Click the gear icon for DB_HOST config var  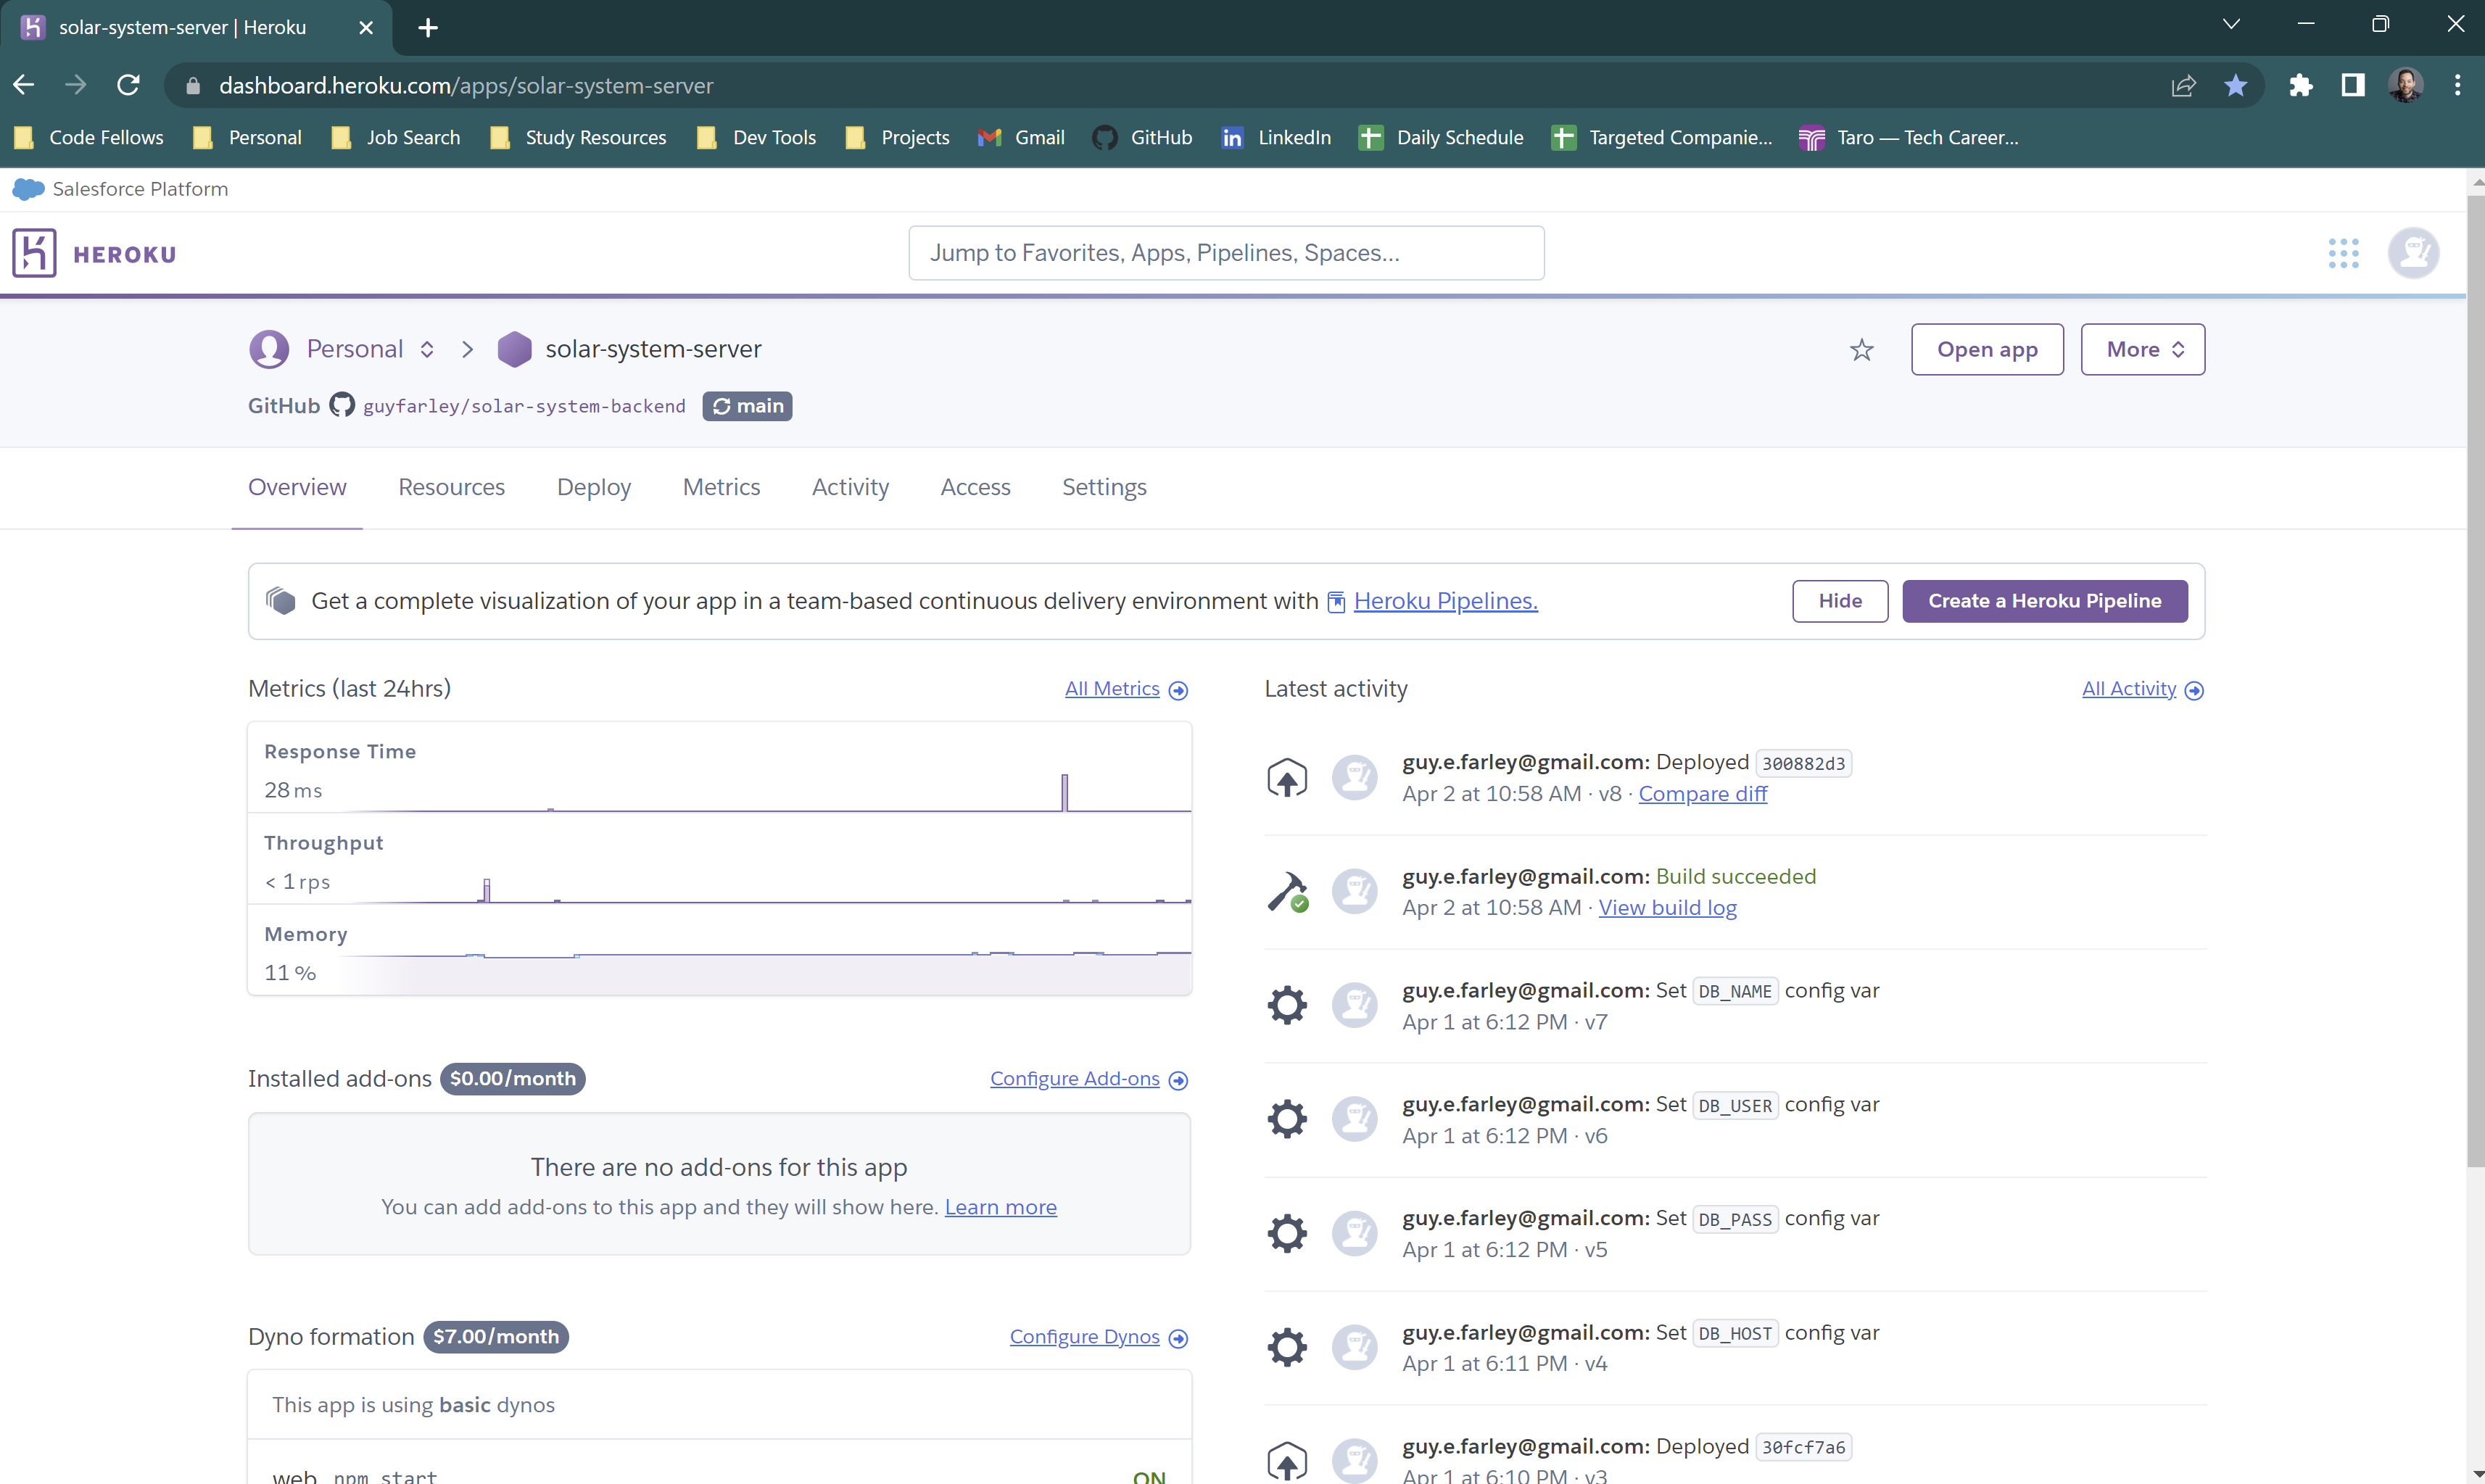[1287, 1347]
